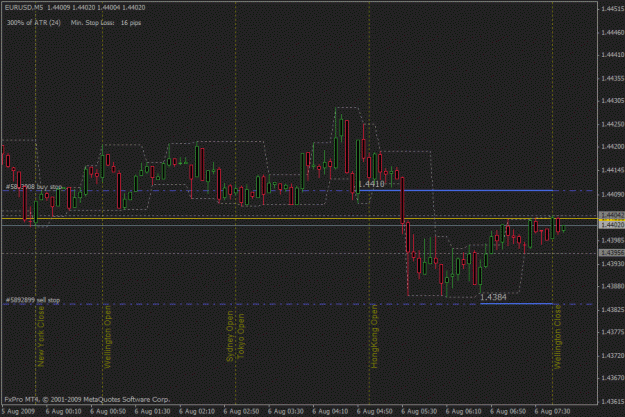This screenshot has width=625, height=417.
Task: Click the highlighted 1.44020 current price tag
Action: click(x=612, y=225)
